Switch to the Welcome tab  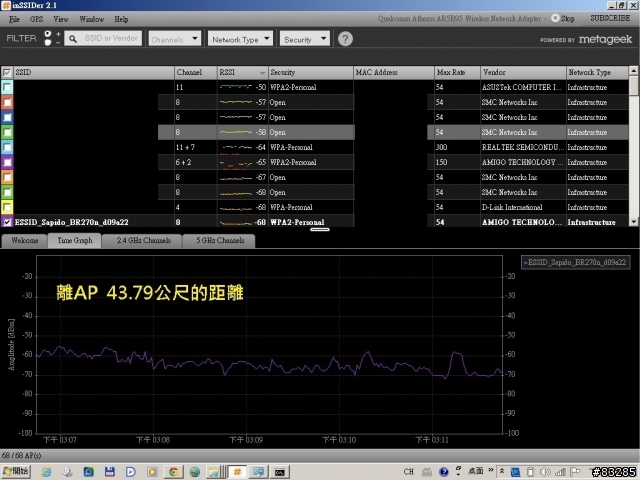click(x=24, y=240)
